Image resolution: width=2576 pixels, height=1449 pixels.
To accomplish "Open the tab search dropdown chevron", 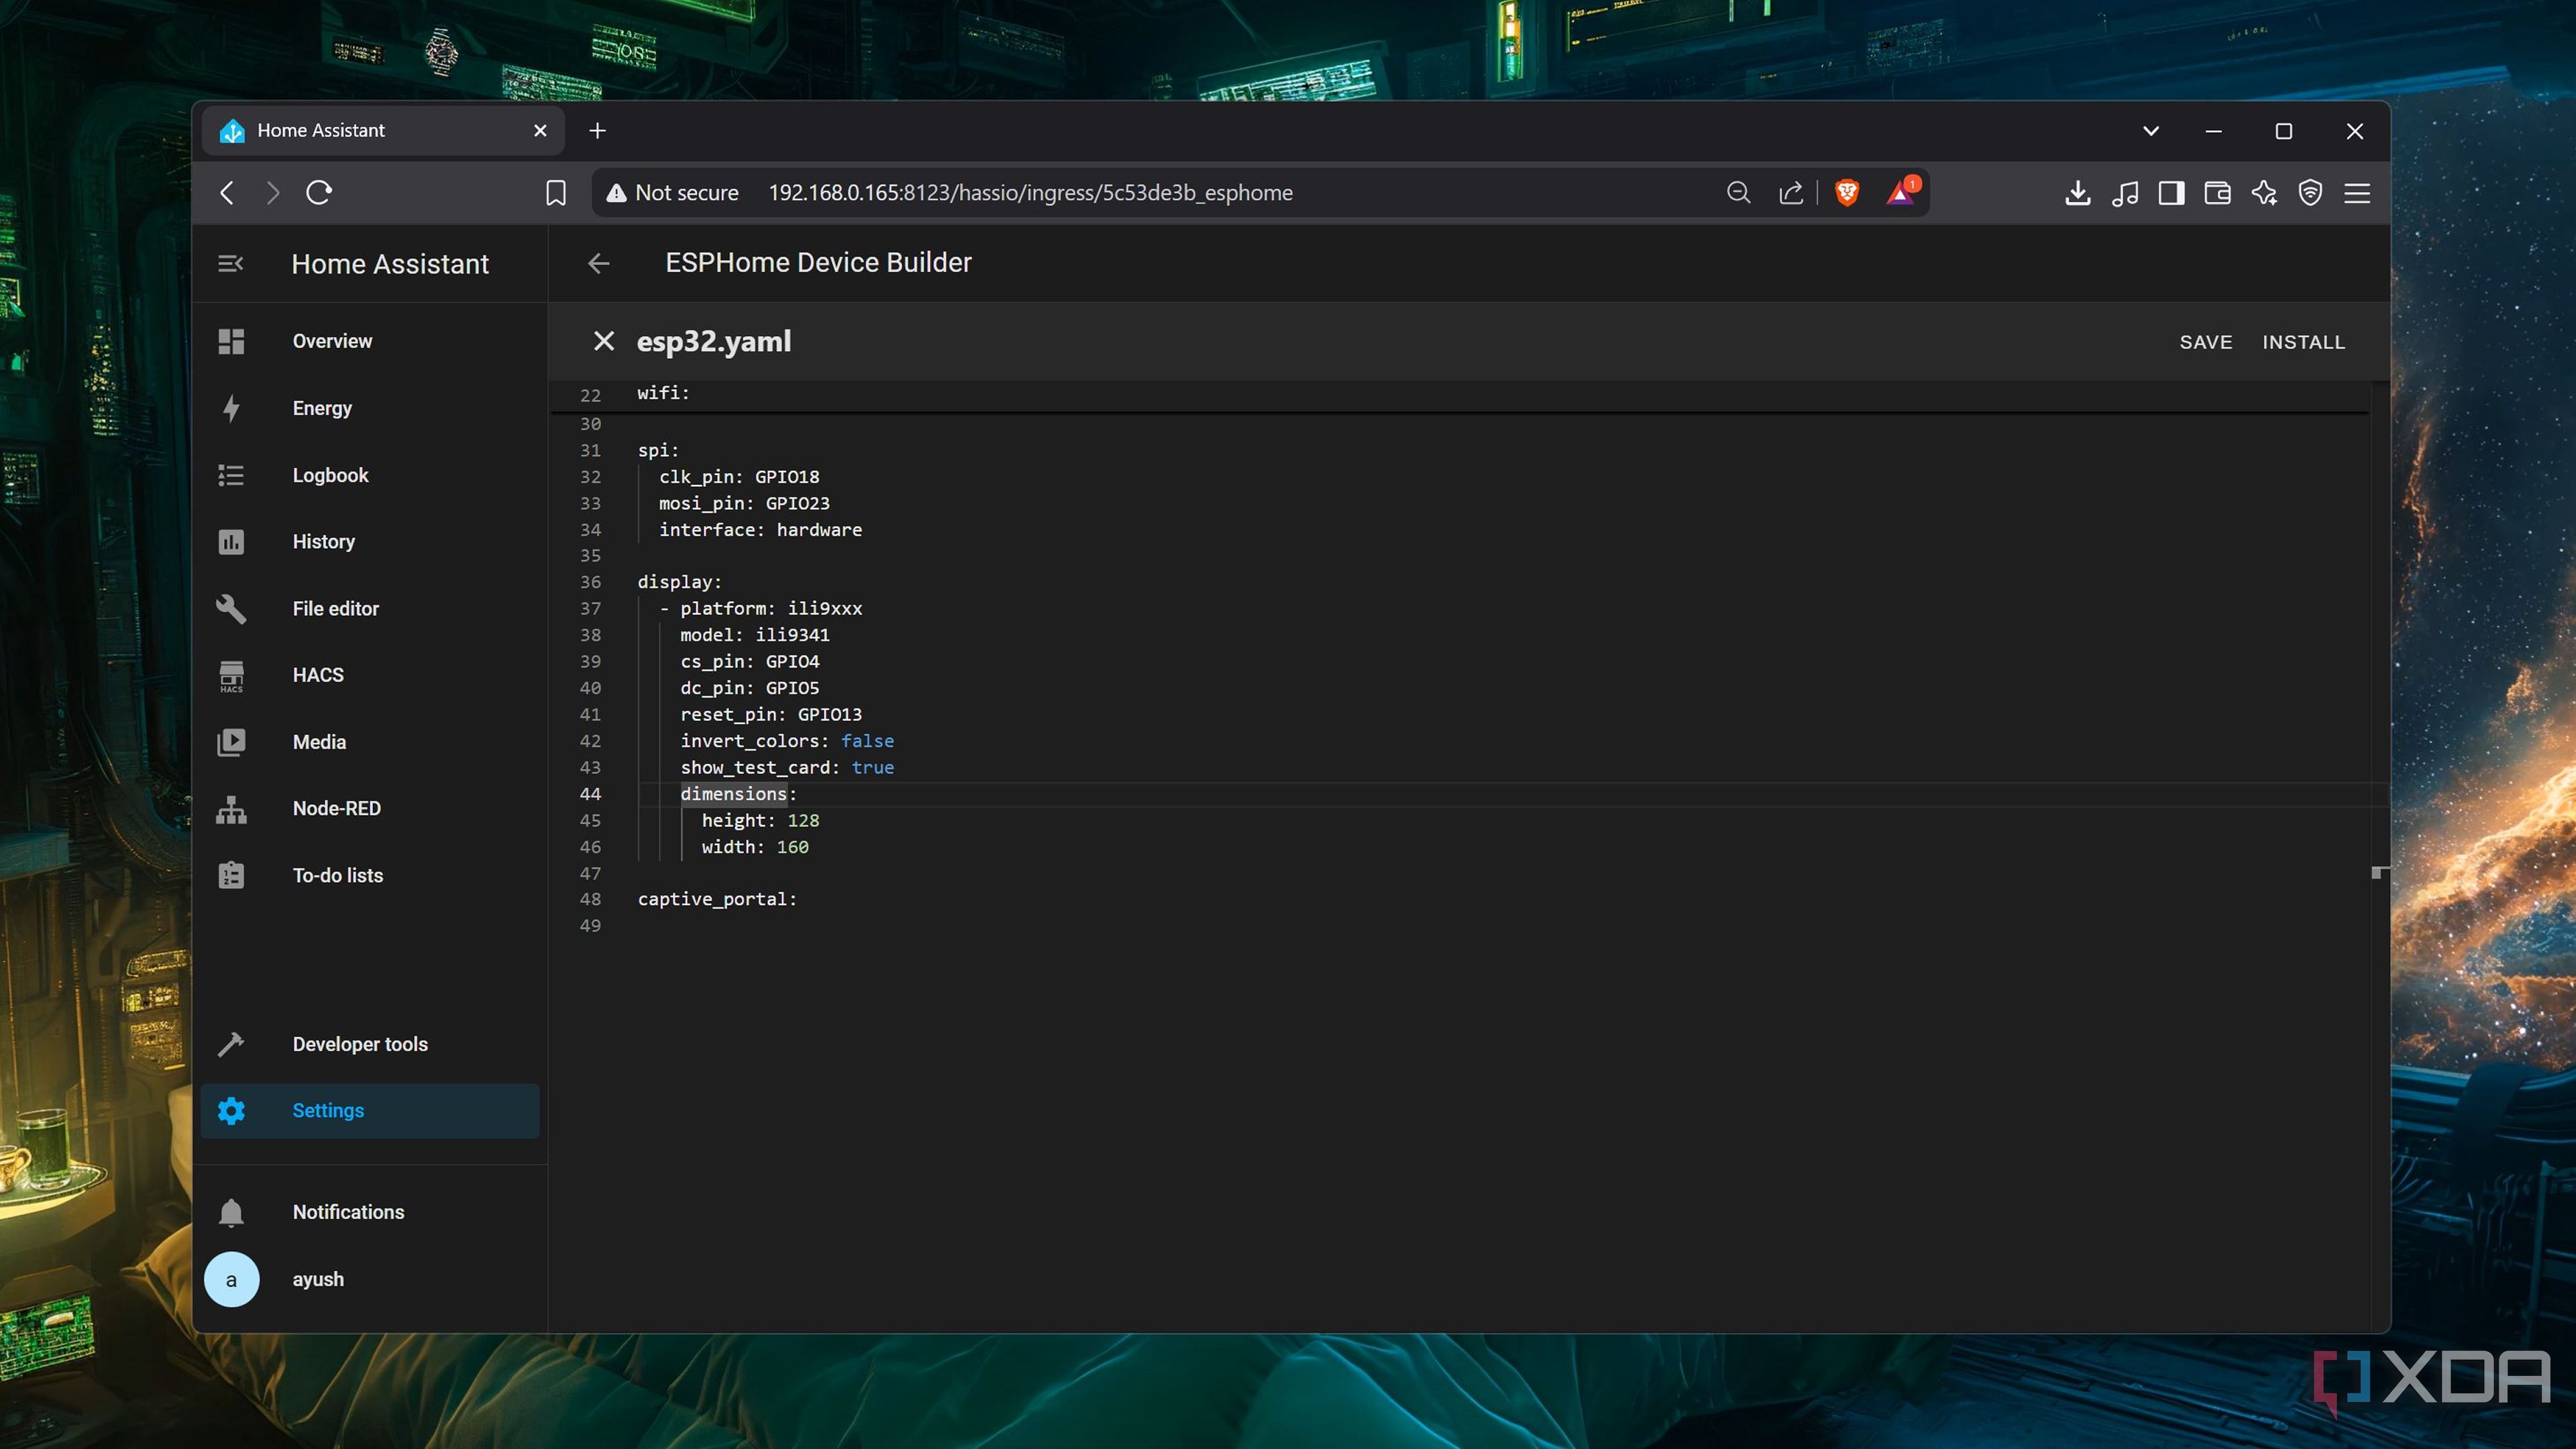I will point(2151,131).
